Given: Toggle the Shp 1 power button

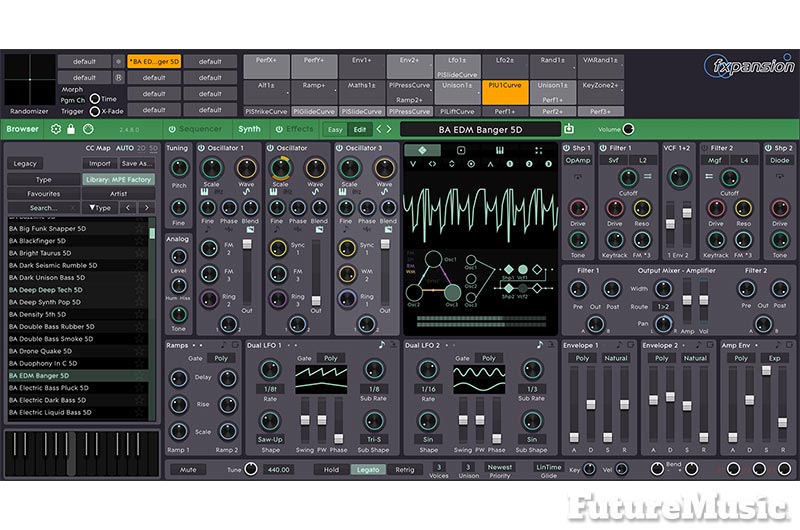Looking at the screenshot, I should tap(566, 148).
